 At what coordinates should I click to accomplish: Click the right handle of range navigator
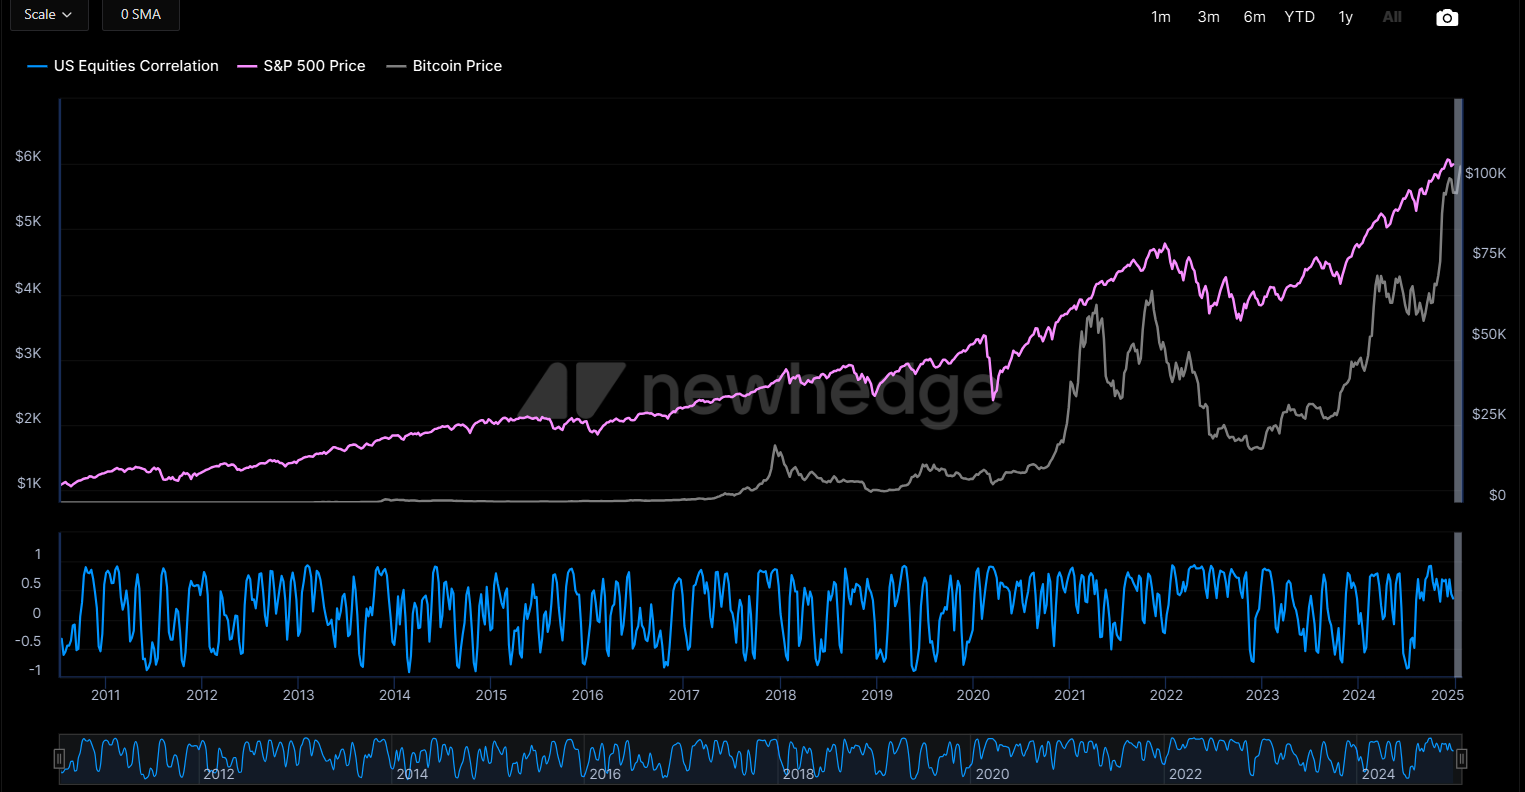pos(1461,758)
